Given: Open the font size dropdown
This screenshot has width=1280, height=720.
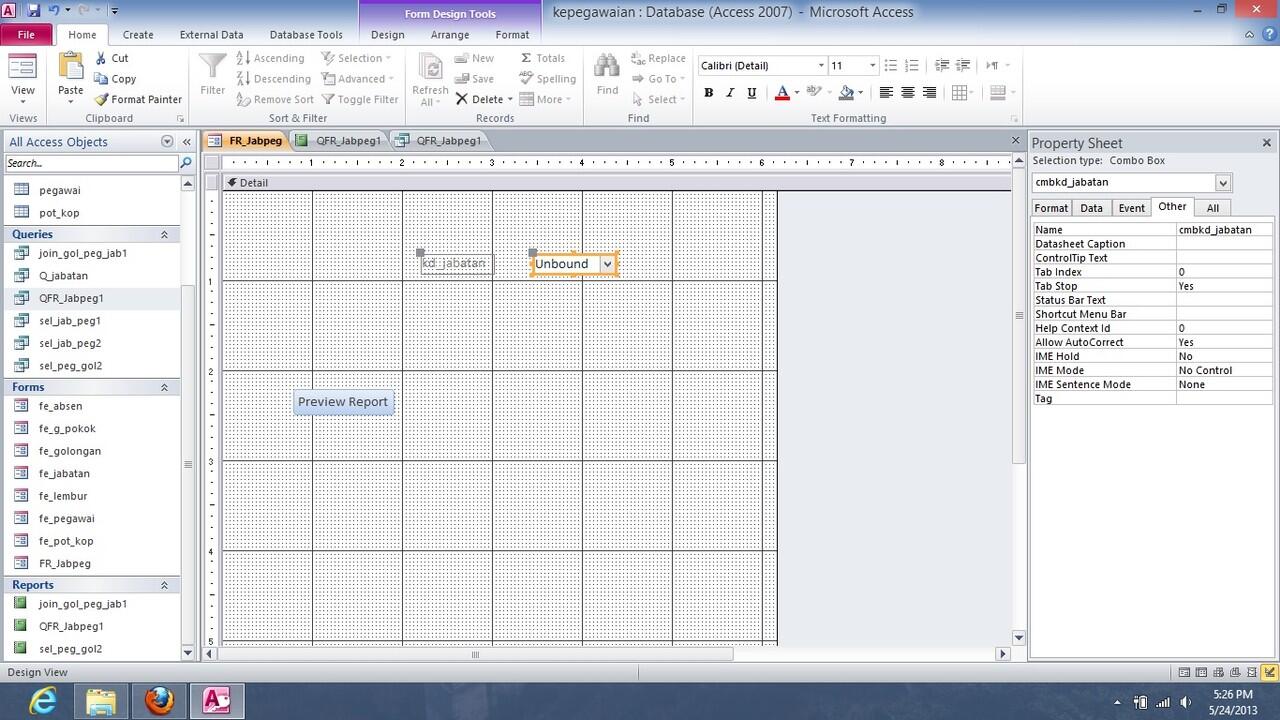Looking at the screenshot, I should tap(872, 66).
